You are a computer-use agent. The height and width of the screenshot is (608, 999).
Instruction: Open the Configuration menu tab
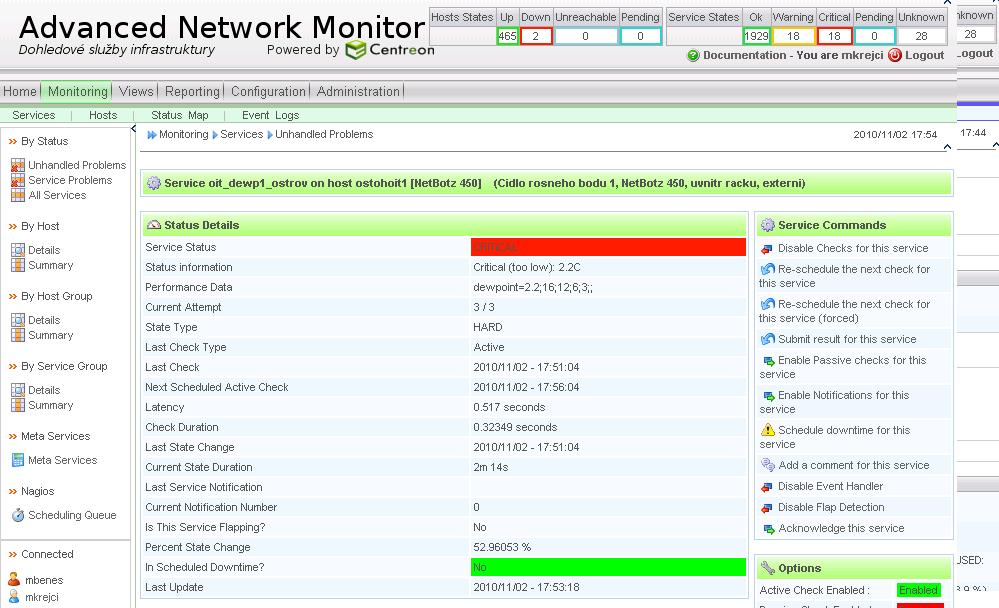268,91
